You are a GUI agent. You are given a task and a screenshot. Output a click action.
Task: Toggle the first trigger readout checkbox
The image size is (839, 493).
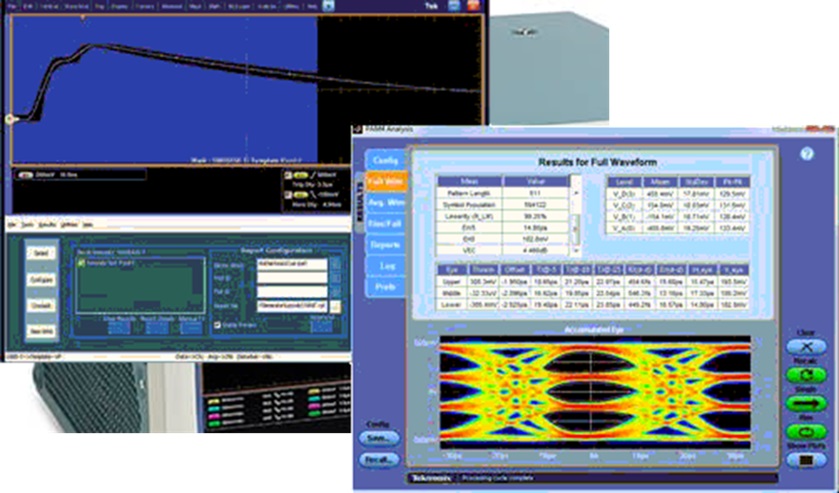click(285, 175)
